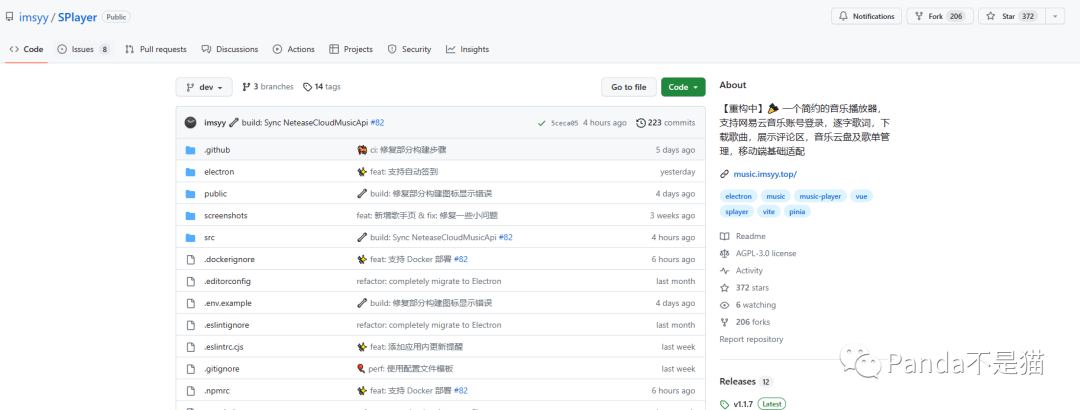Click Report repository

click(751, 339)
